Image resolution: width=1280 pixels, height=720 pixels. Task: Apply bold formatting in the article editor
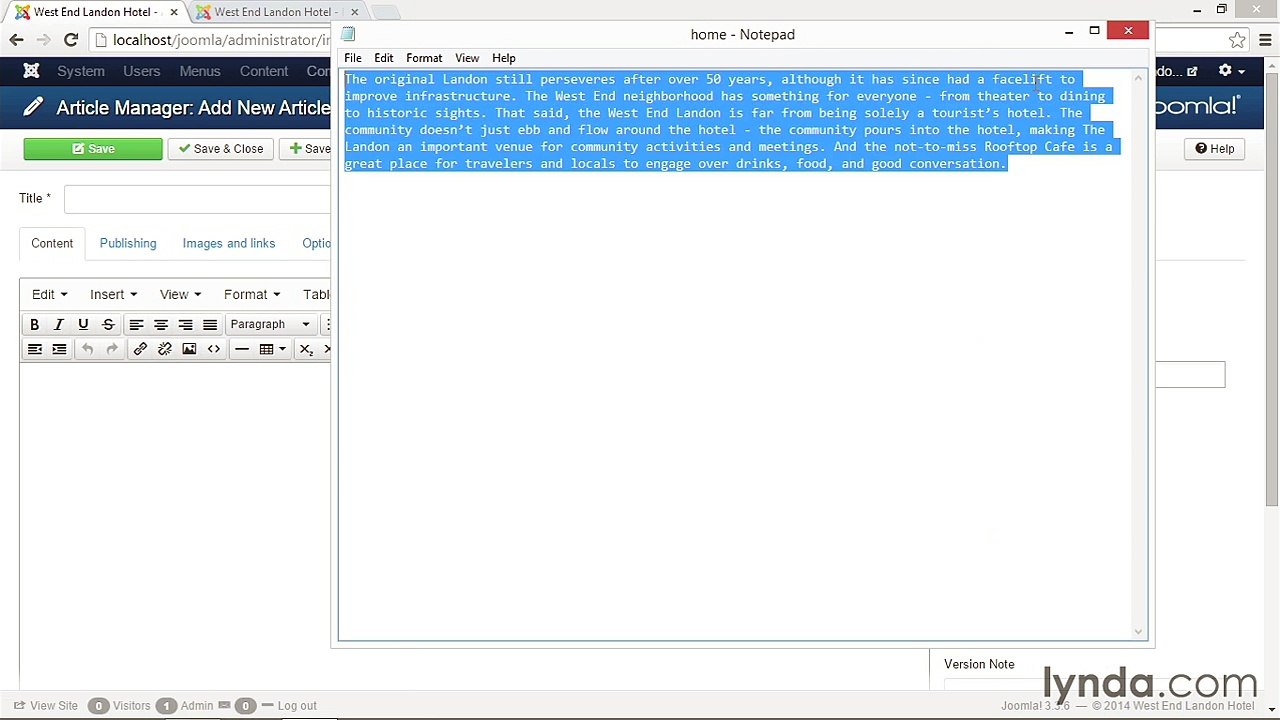pos(34,324)
